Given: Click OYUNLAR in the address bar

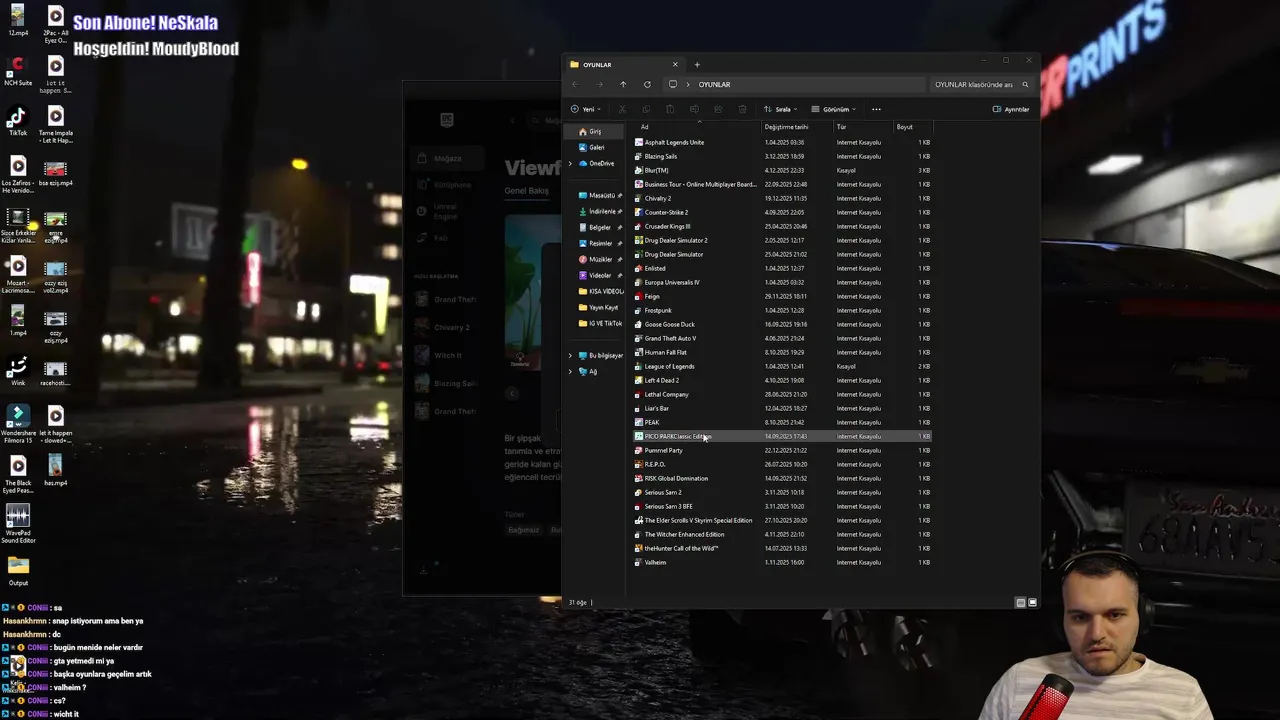Looking at the screenshot, I should (714, 84).
